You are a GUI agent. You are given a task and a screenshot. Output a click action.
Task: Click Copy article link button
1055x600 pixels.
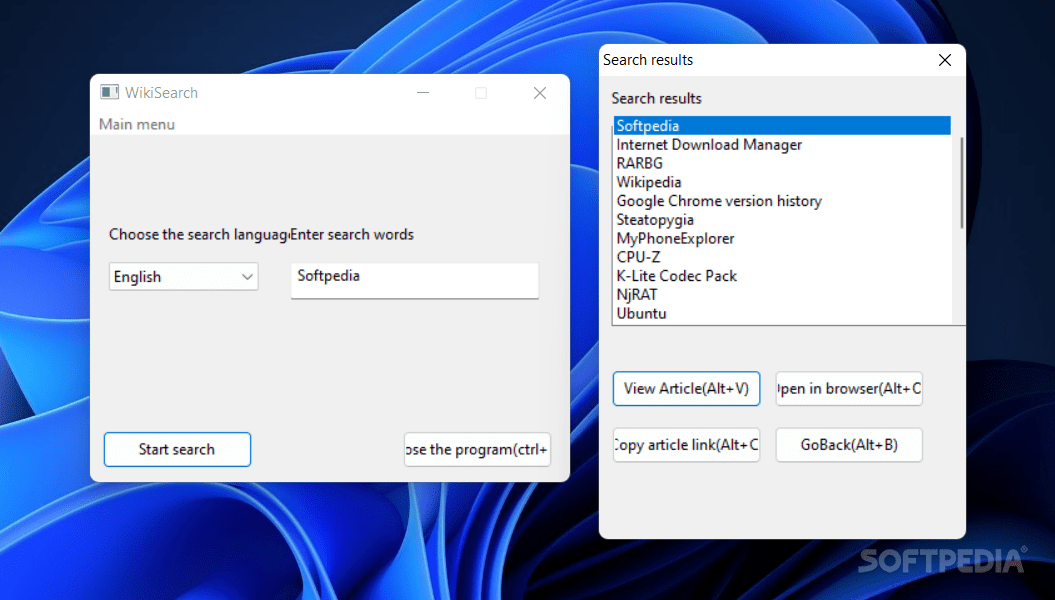coord(686,445)
